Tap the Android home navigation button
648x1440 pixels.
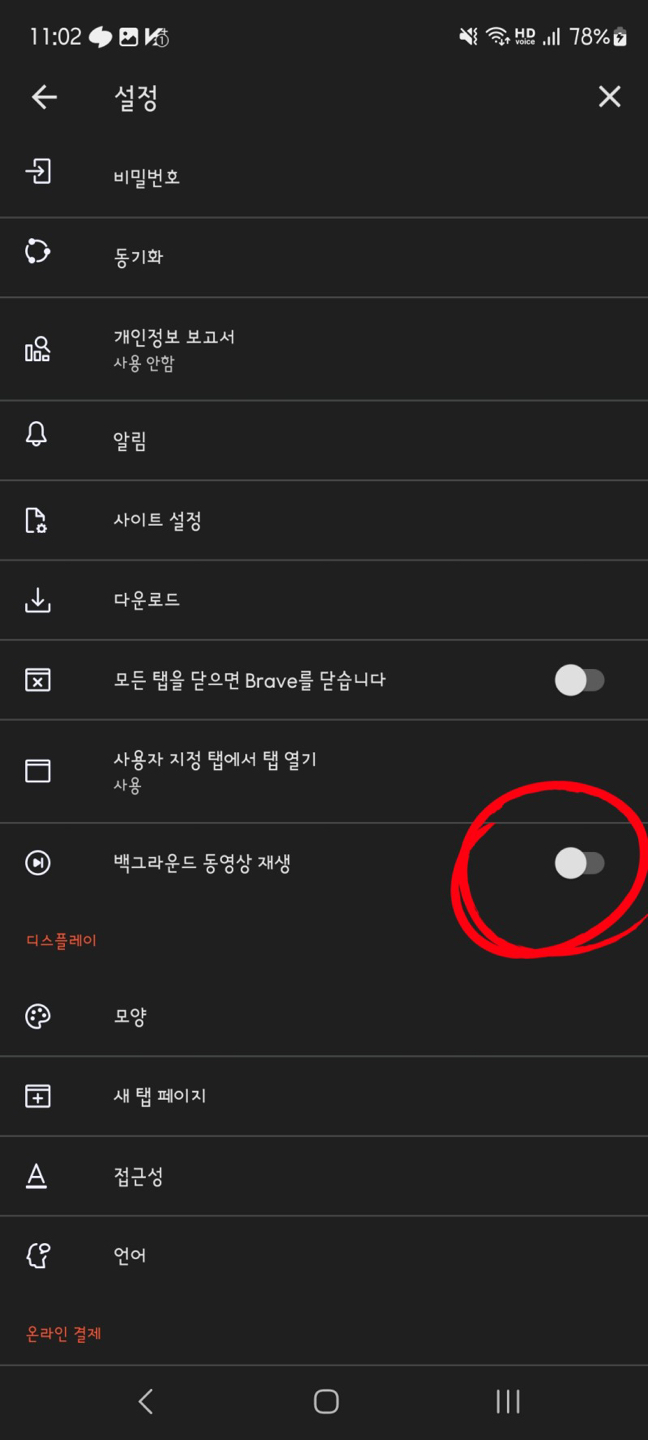coord(326,1401)
